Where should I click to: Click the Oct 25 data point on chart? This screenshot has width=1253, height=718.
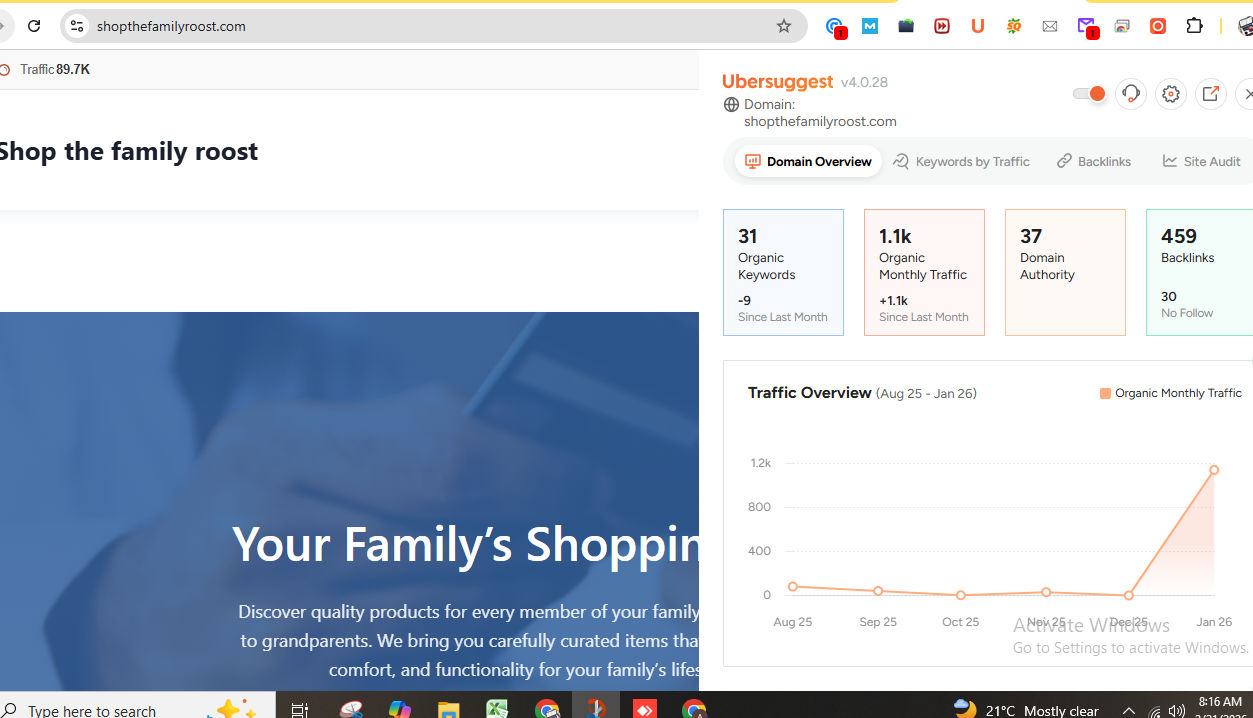click(961, 595)
